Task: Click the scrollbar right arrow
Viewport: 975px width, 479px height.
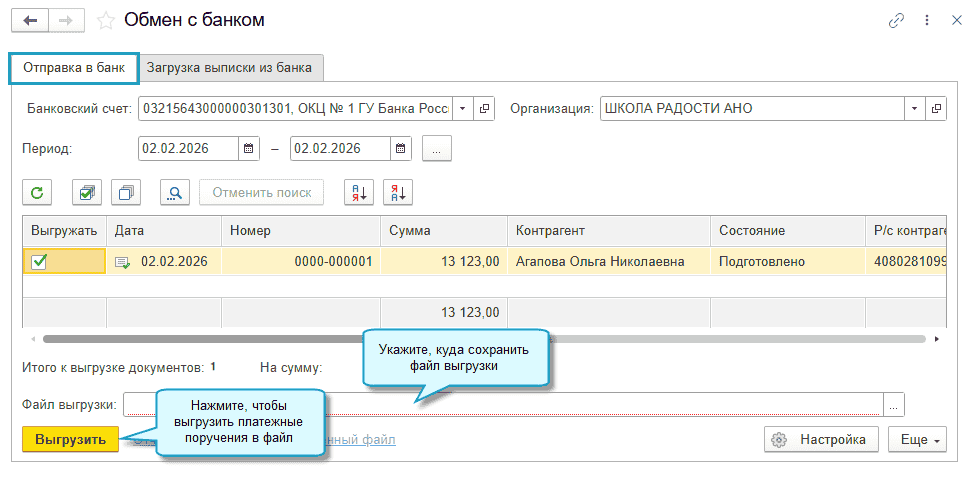Action: (936, 339)
